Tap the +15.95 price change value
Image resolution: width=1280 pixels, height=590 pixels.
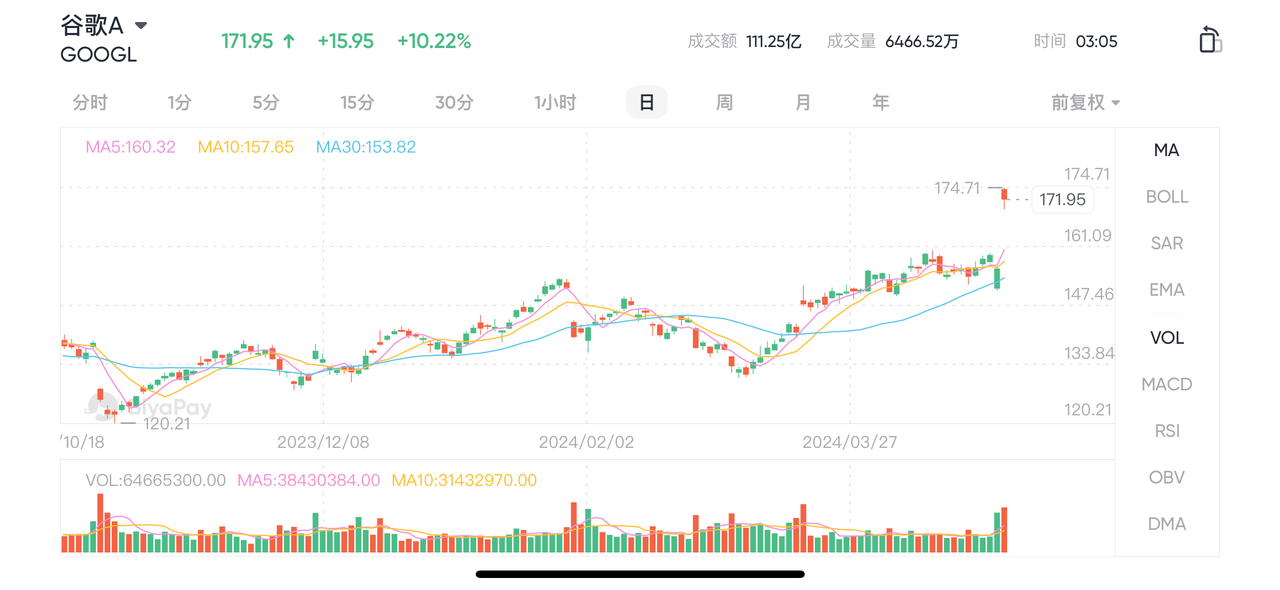point(345,41)
